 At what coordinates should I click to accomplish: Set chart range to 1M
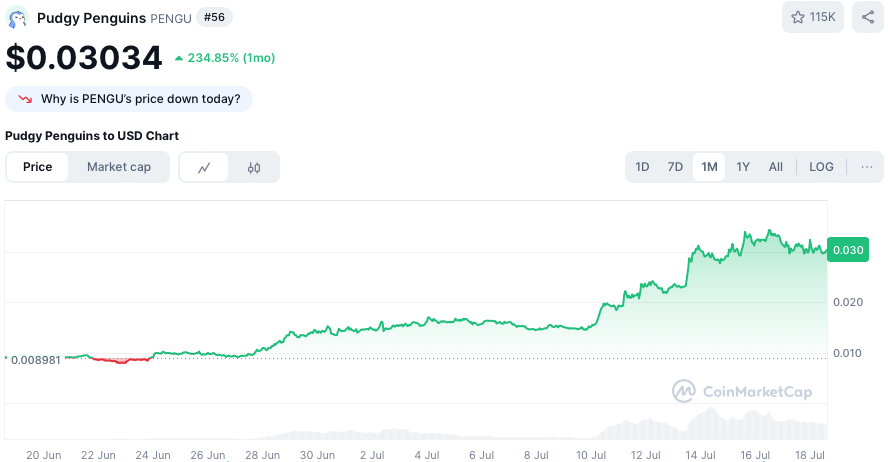tap(709, 167)
